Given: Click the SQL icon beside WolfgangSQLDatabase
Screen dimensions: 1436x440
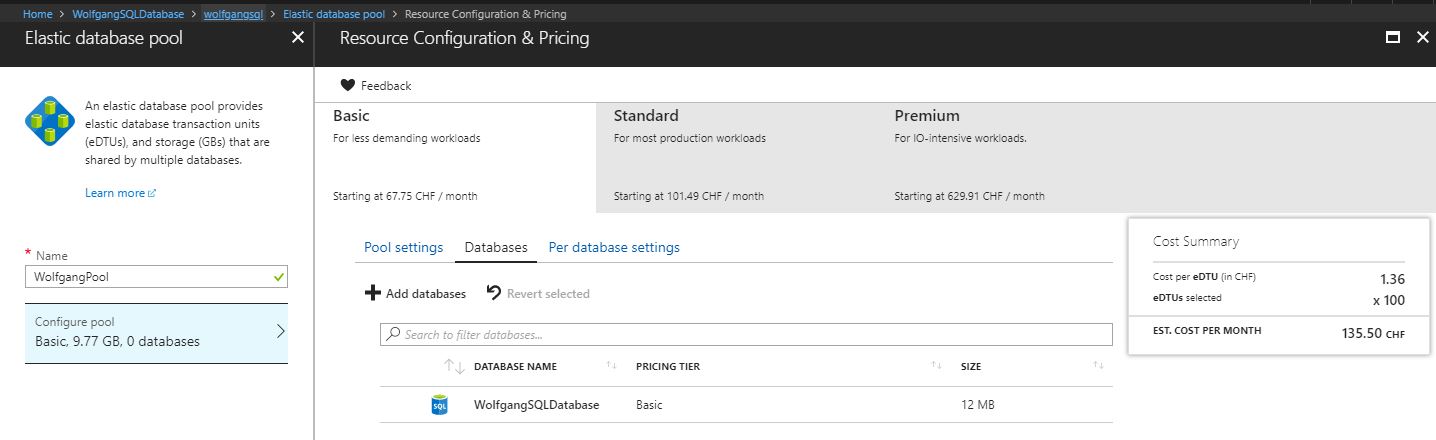Looking at the screenshot, I should pyautogui.click(x=440, y=405).
